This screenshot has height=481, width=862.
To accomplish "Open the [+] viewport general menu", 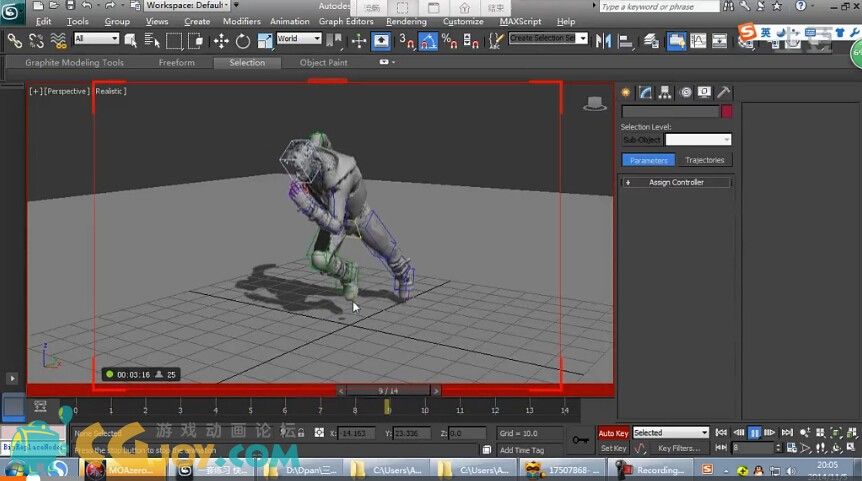I will 36,91.
